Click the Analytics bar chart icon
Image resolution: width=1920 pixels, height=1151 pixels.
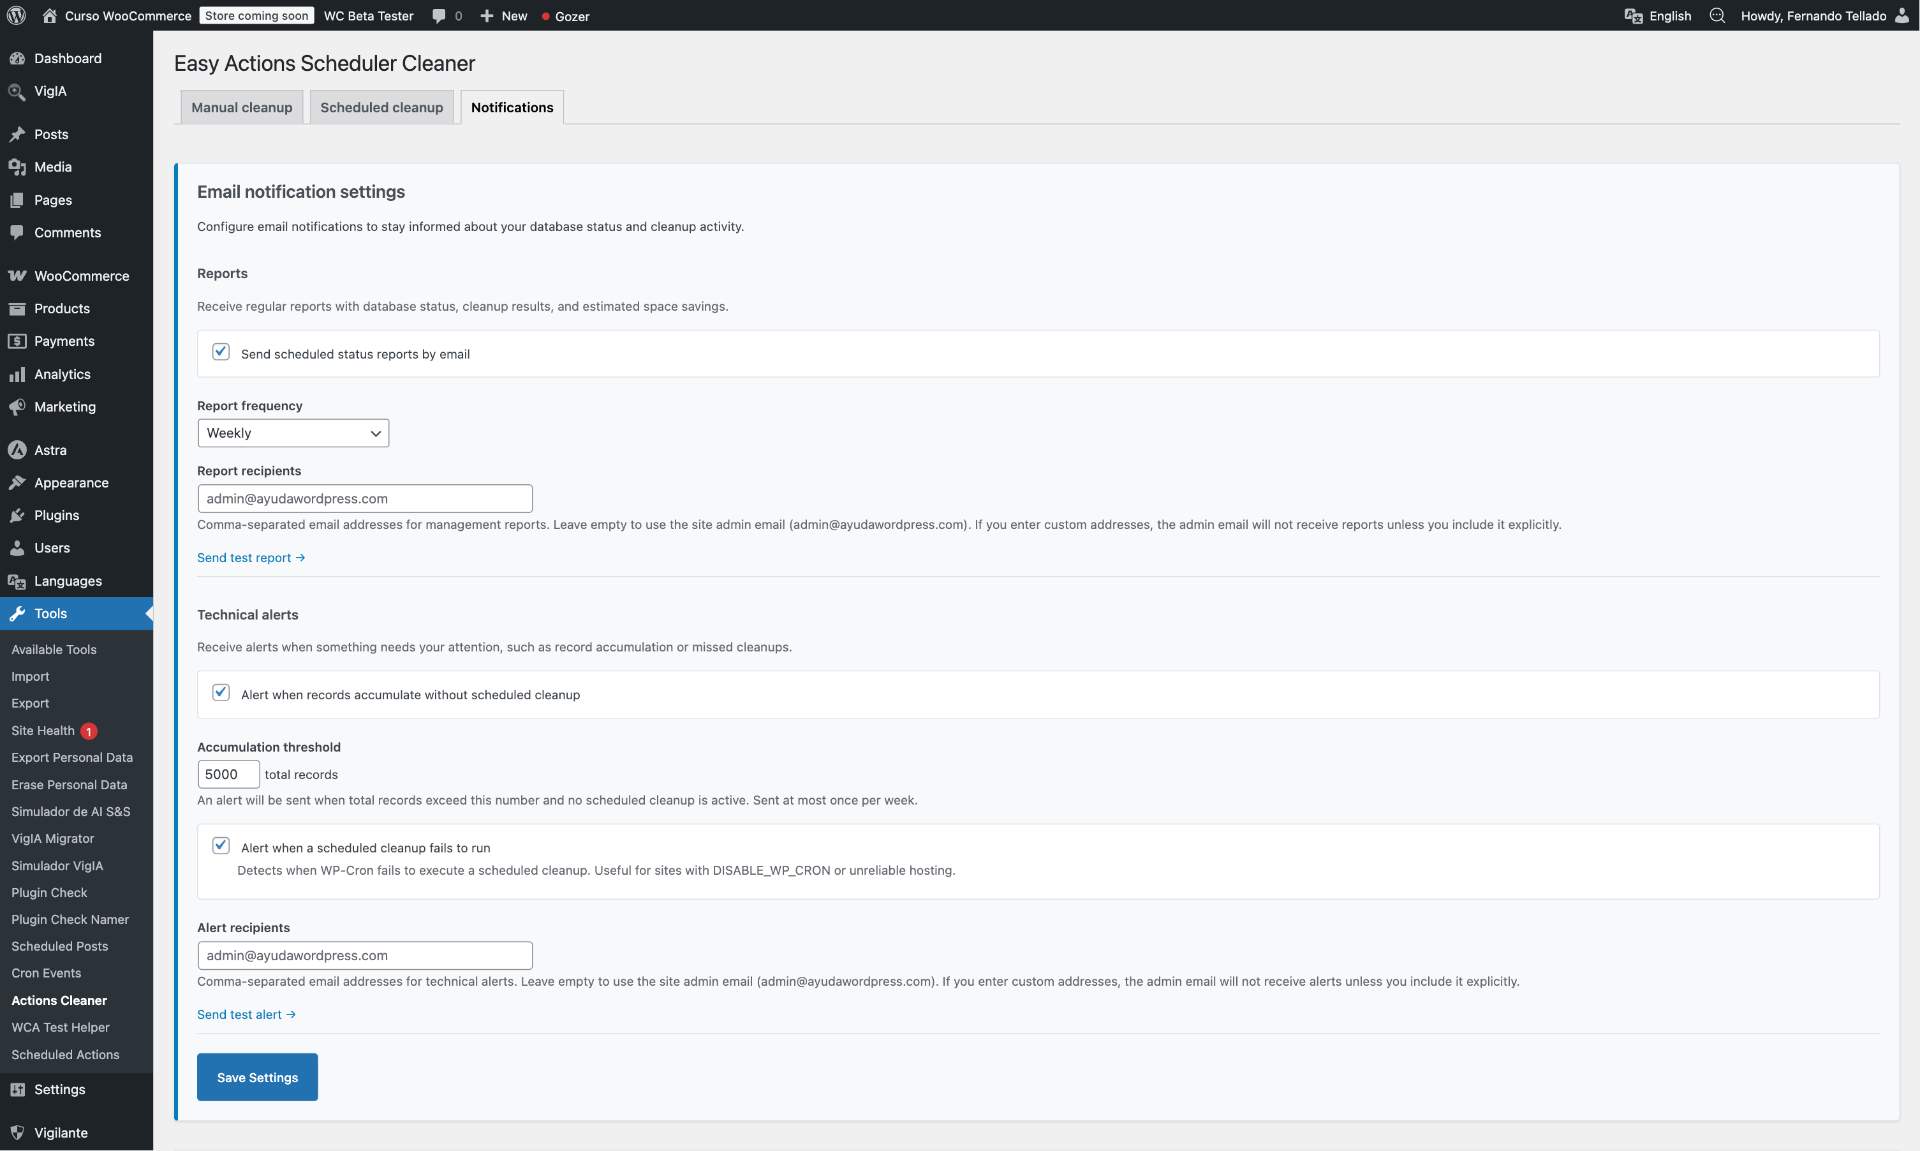point(17,374)
